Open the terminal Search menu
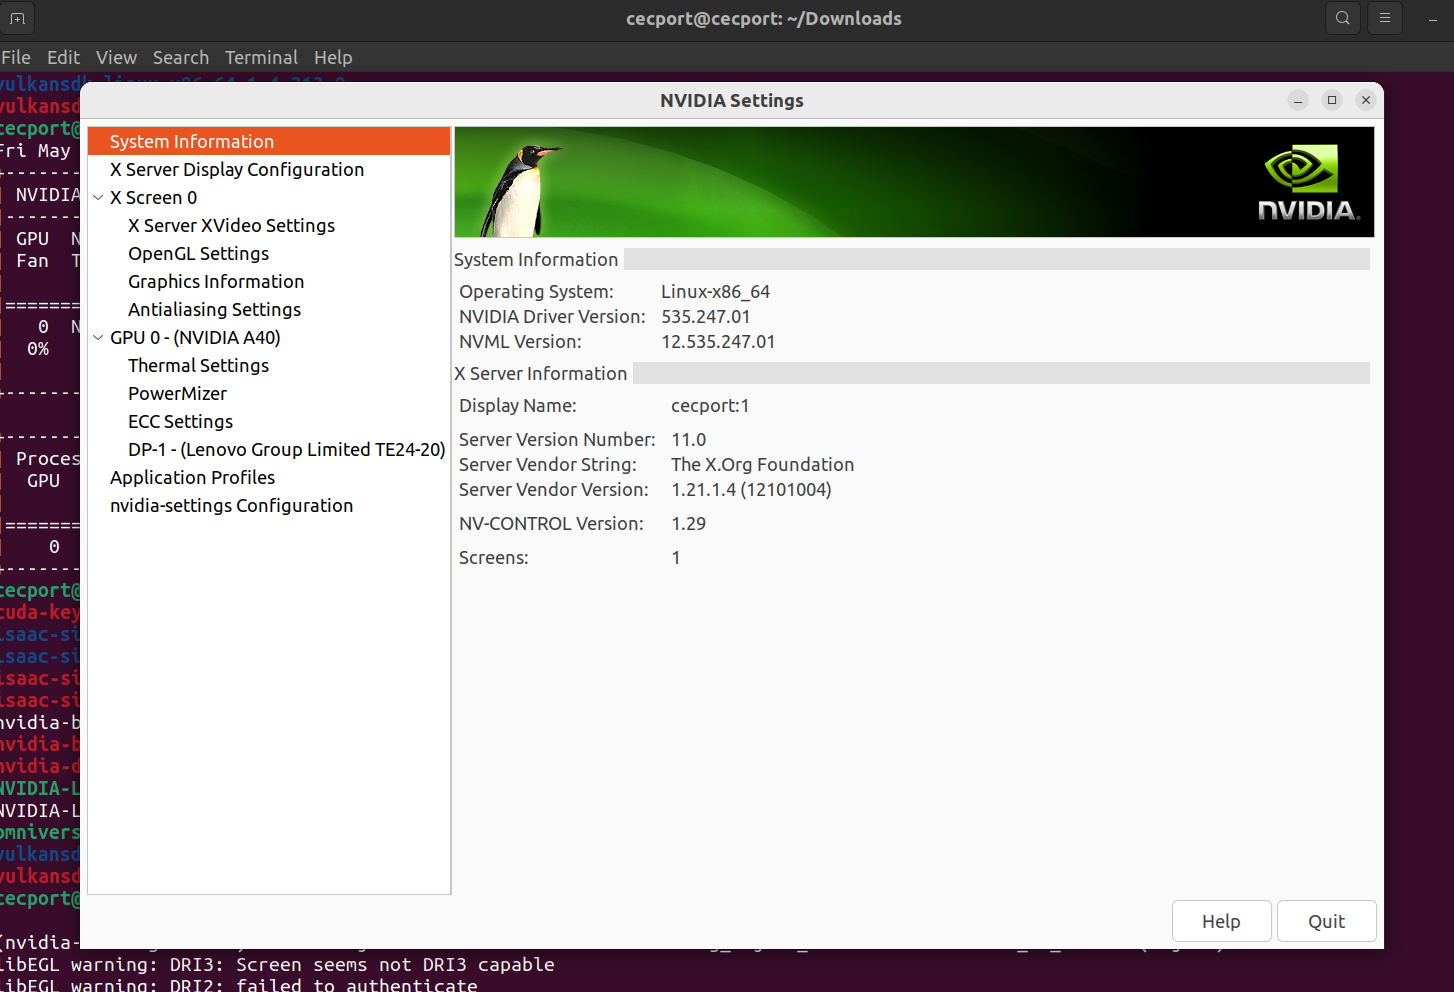1454x992 pixels. point(181,57)
